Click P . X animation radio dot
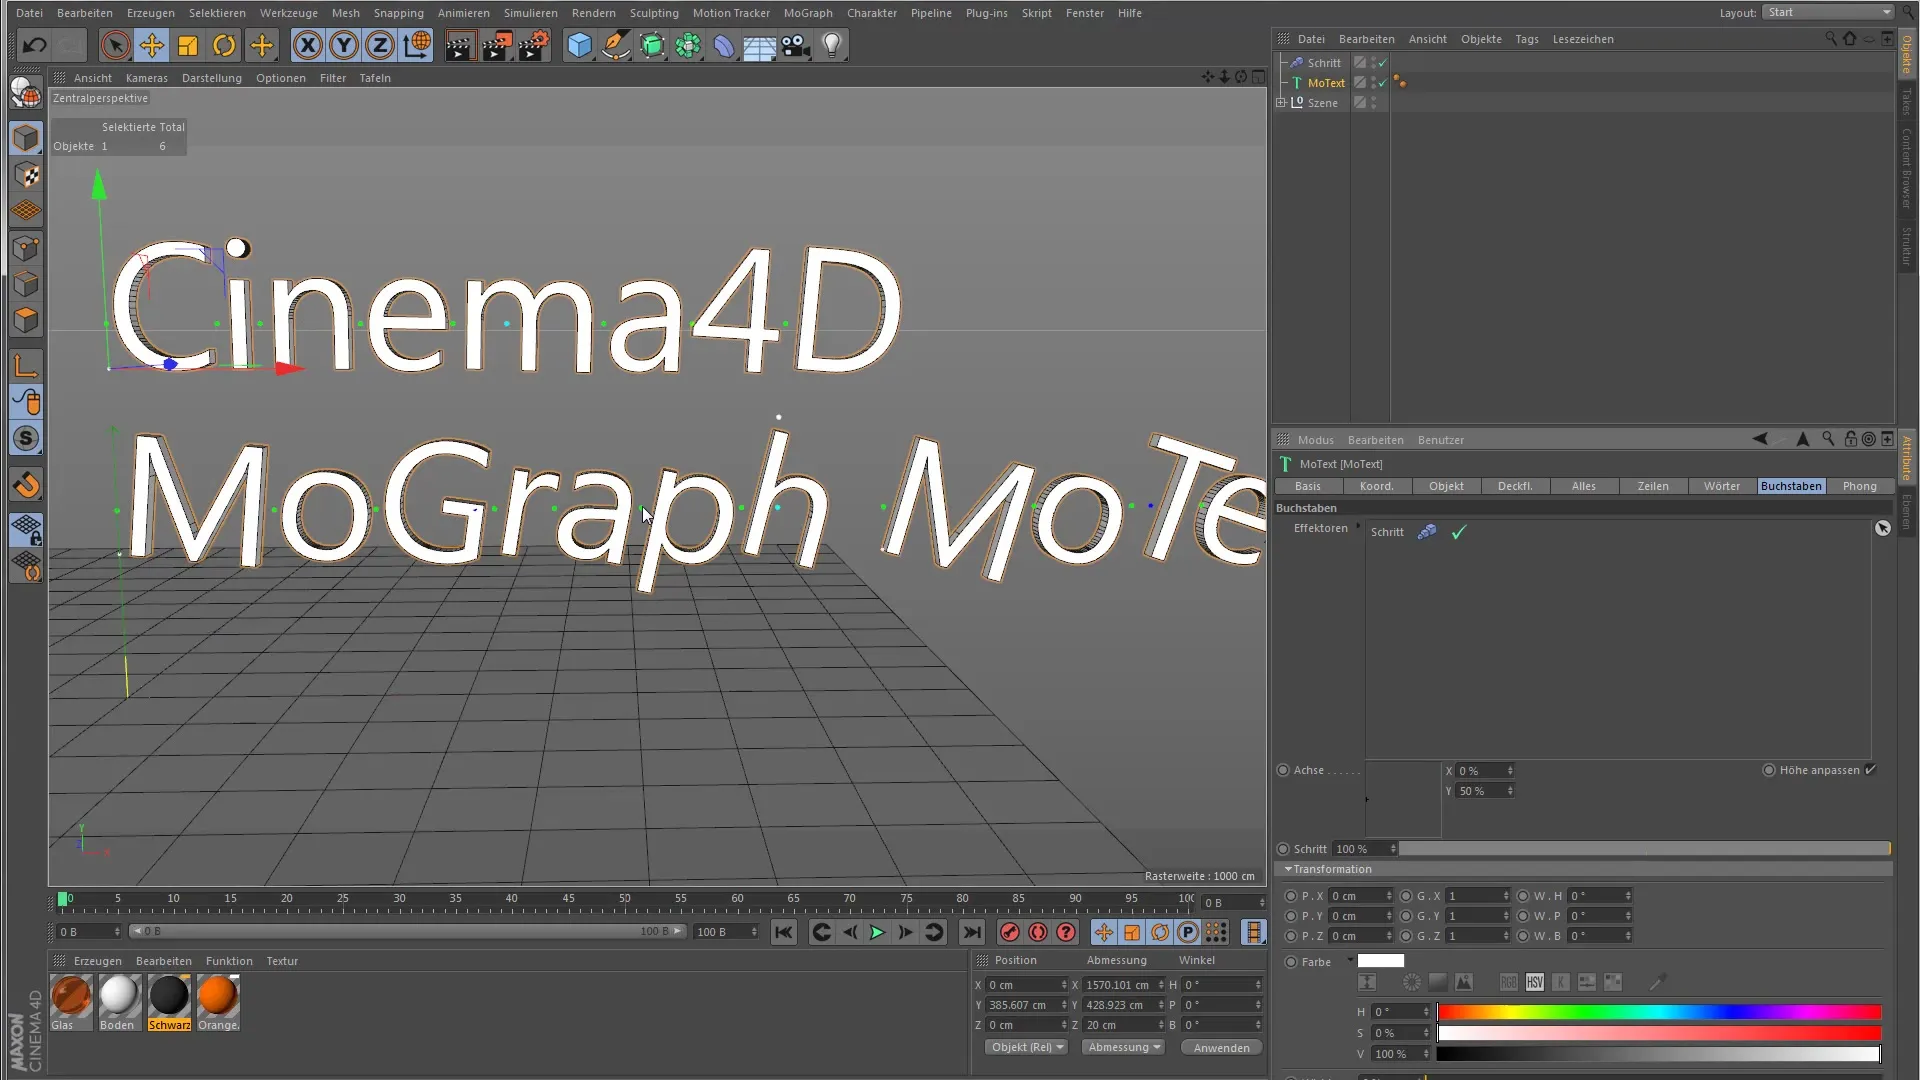 tap(1291, 896)
